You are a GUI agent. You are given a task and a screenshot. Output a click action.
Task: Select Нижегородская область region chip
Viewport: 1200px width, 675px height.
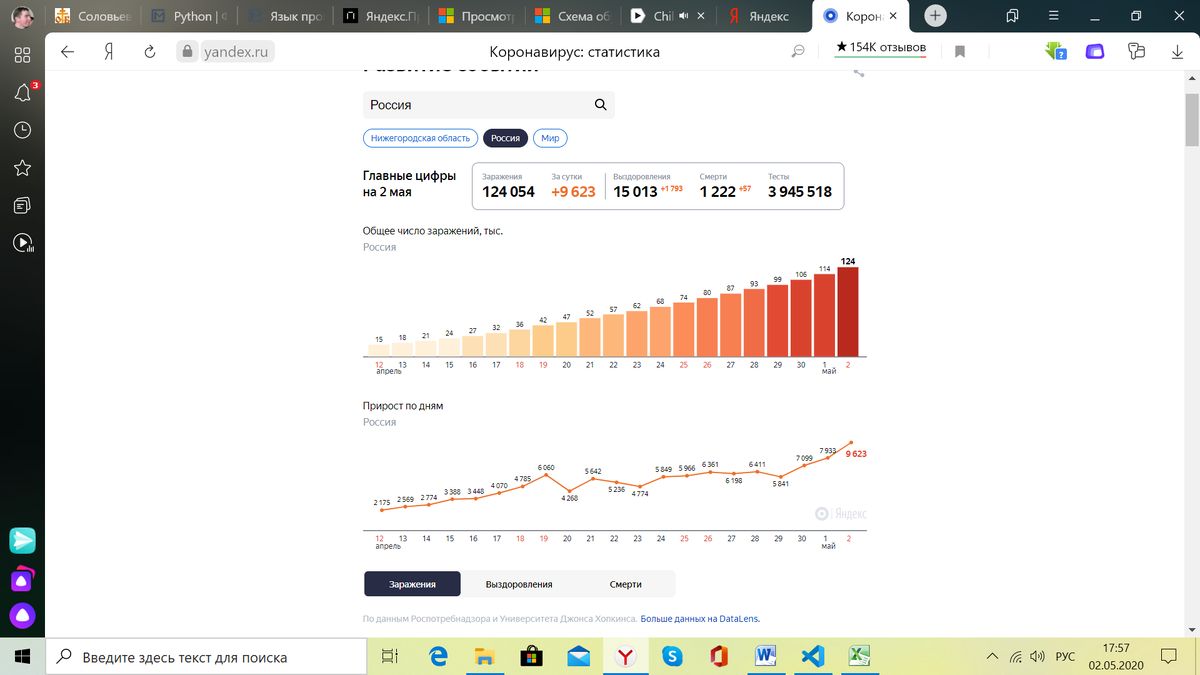coord(419,139)
